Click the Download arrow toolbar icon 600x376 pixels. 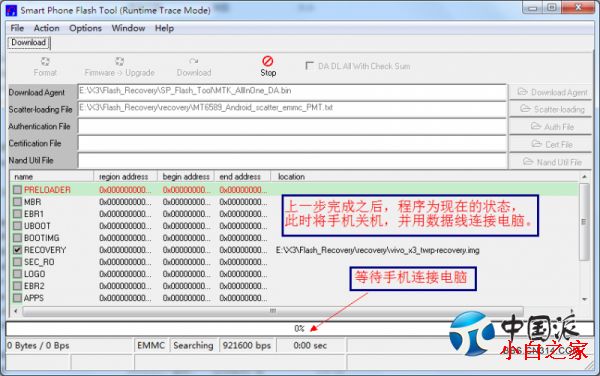click(194, 61)
